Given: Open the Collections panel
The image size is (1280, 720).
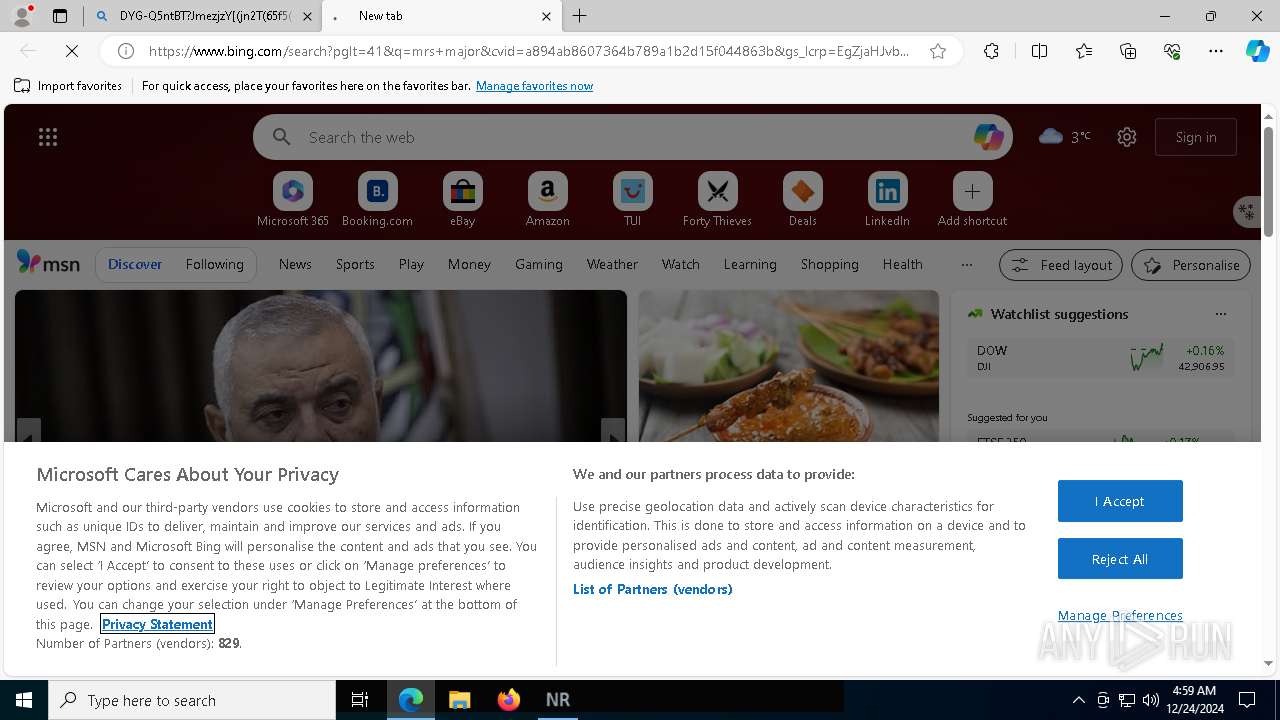Looking at the screenshot, I should [1128, 51].
